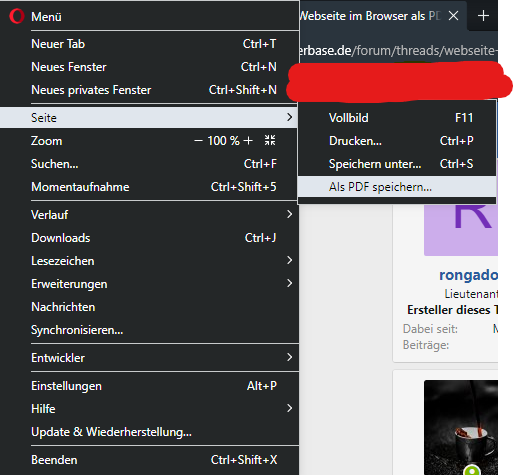Open Downloads from the menu
Image resolution: width=514 pixels, height=475 pixels.
[149, 238]
